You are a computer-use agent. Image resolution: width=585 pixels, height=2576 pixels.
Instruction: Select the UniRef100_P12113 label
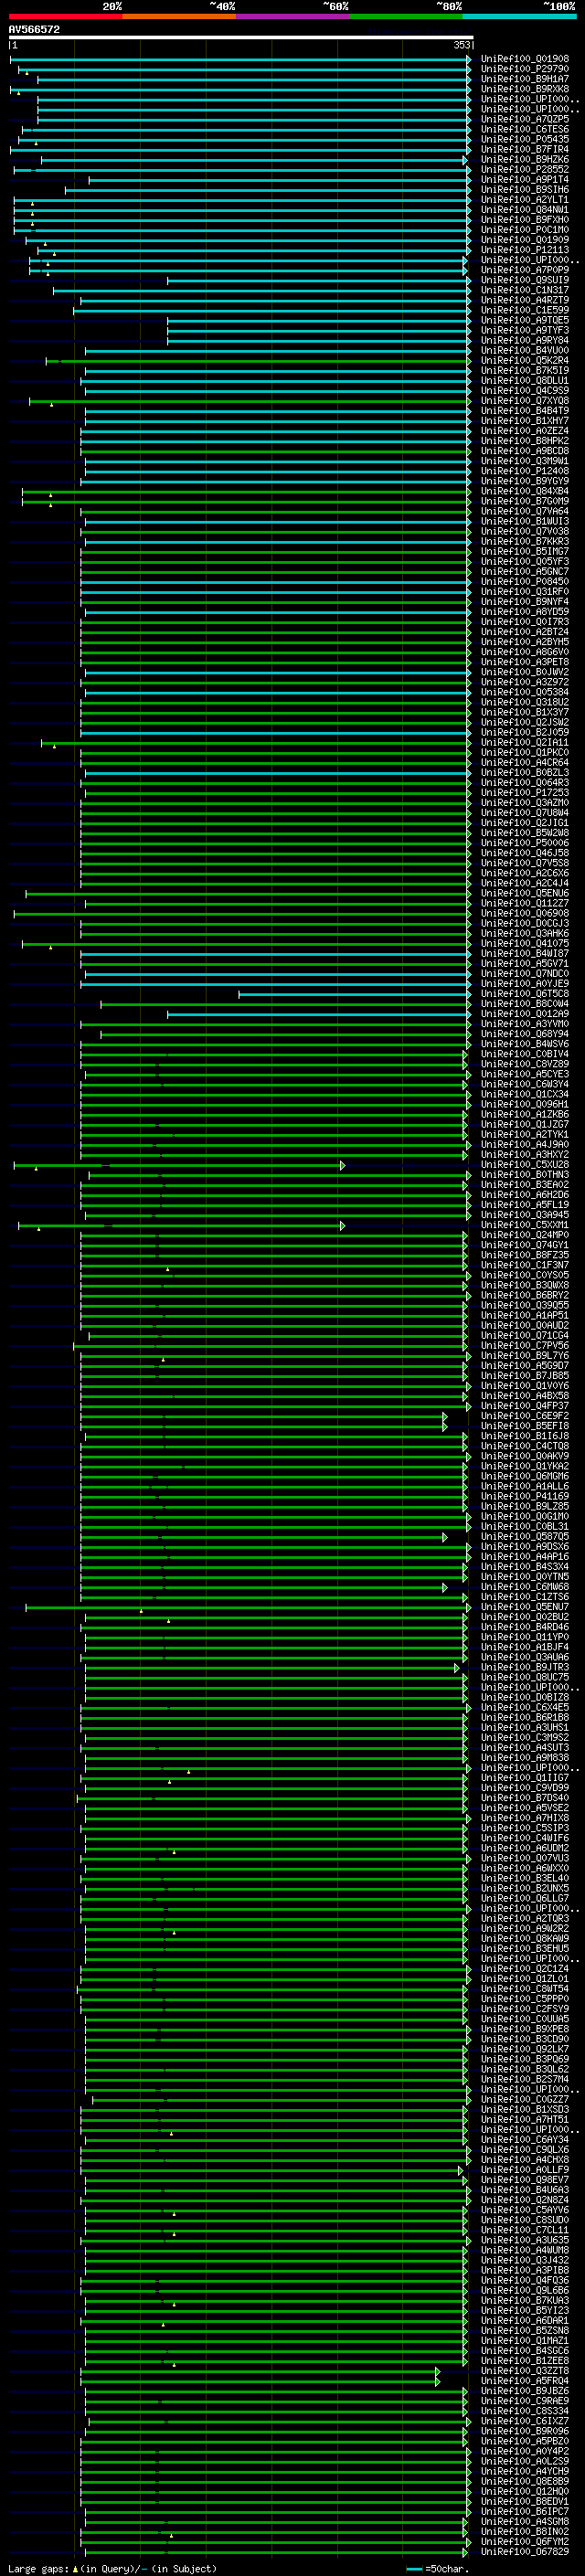coord(524,250)
